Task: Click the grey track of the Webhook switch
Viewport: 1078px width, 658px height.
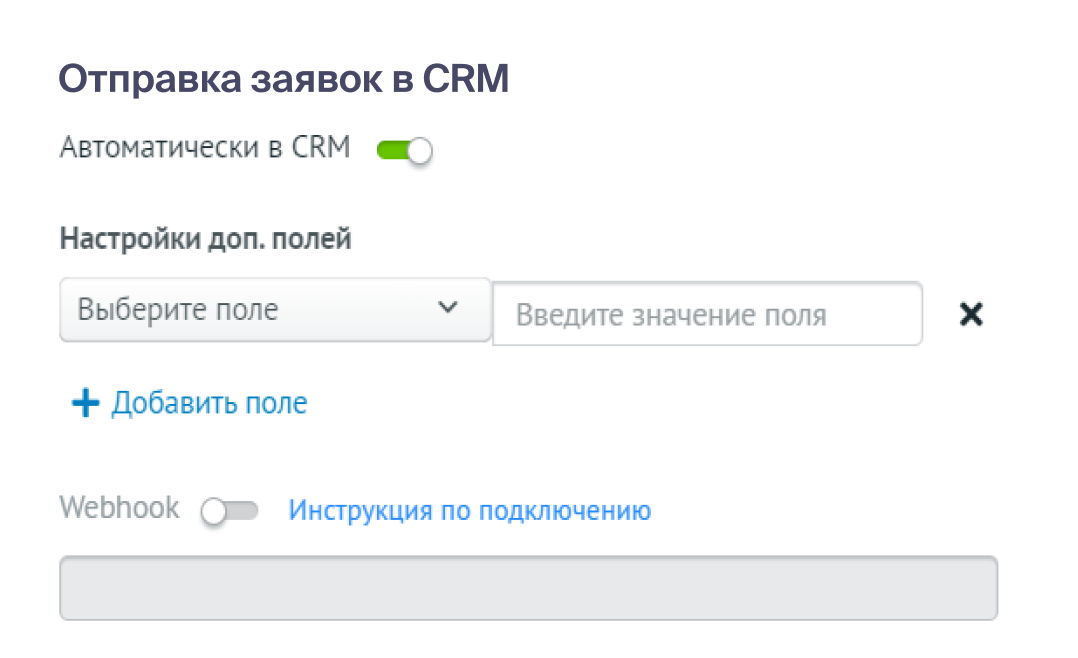Action: (243, 511)
